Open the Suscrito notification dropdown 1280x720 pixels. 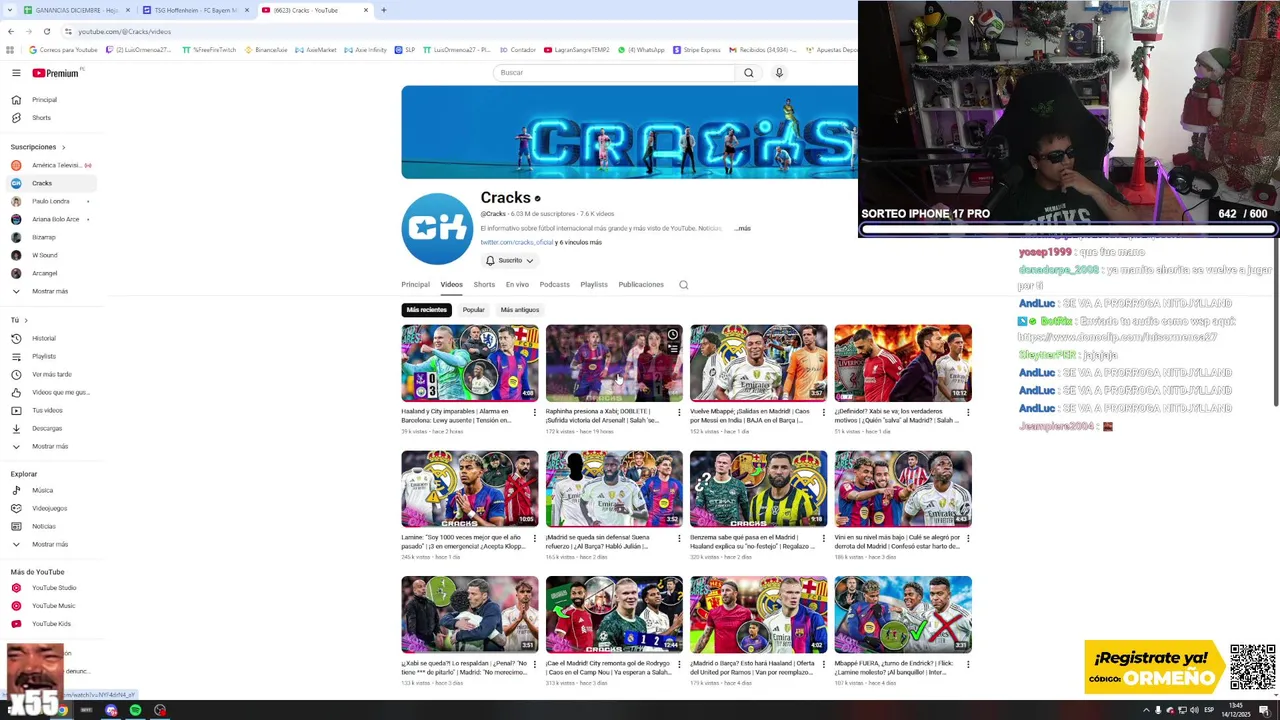tap(510, 260)
